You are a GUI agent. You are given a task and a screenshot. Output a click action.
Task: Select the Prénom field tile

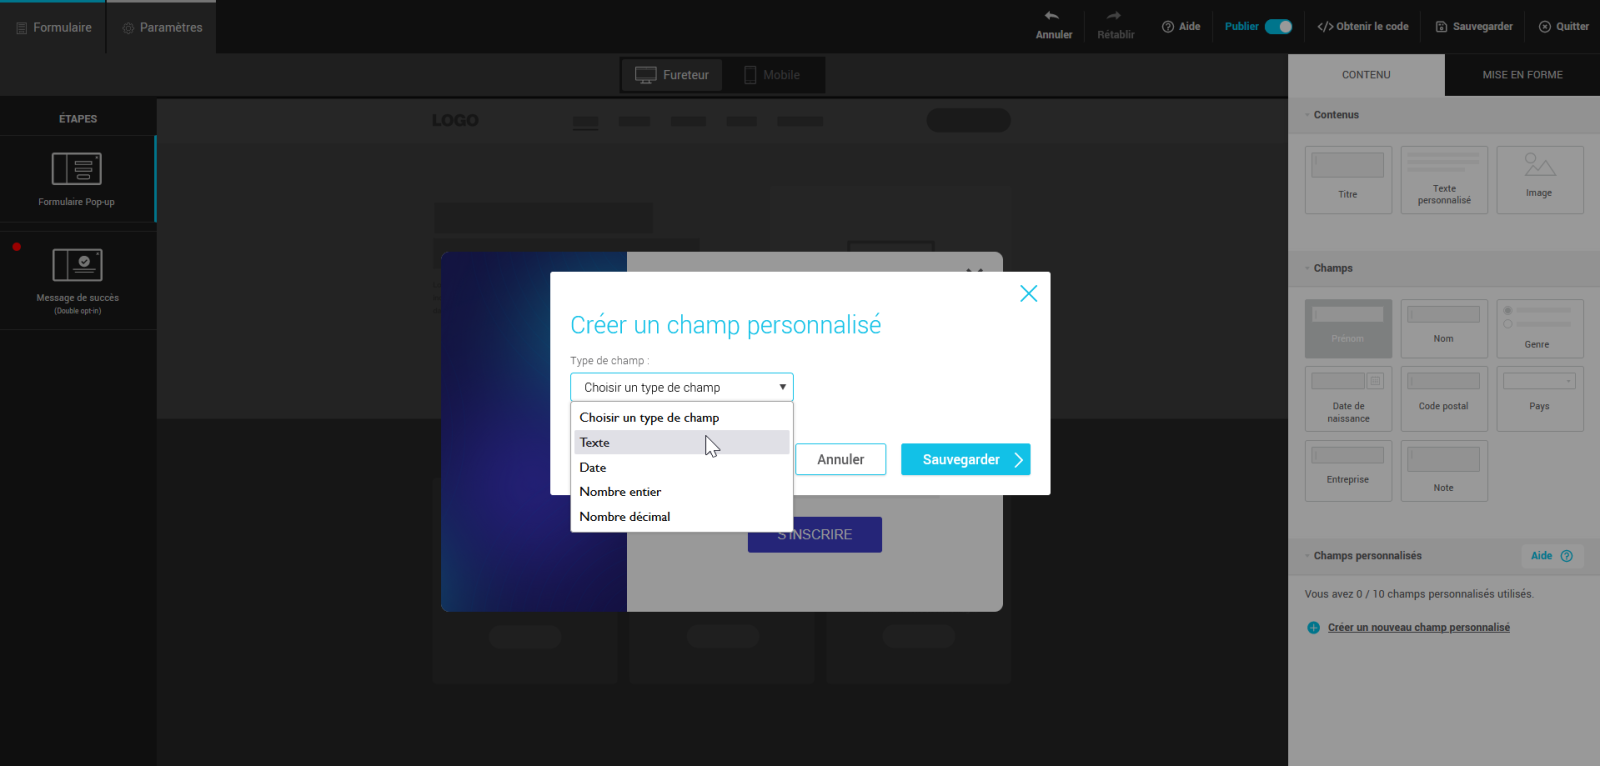coord(1348,329)
